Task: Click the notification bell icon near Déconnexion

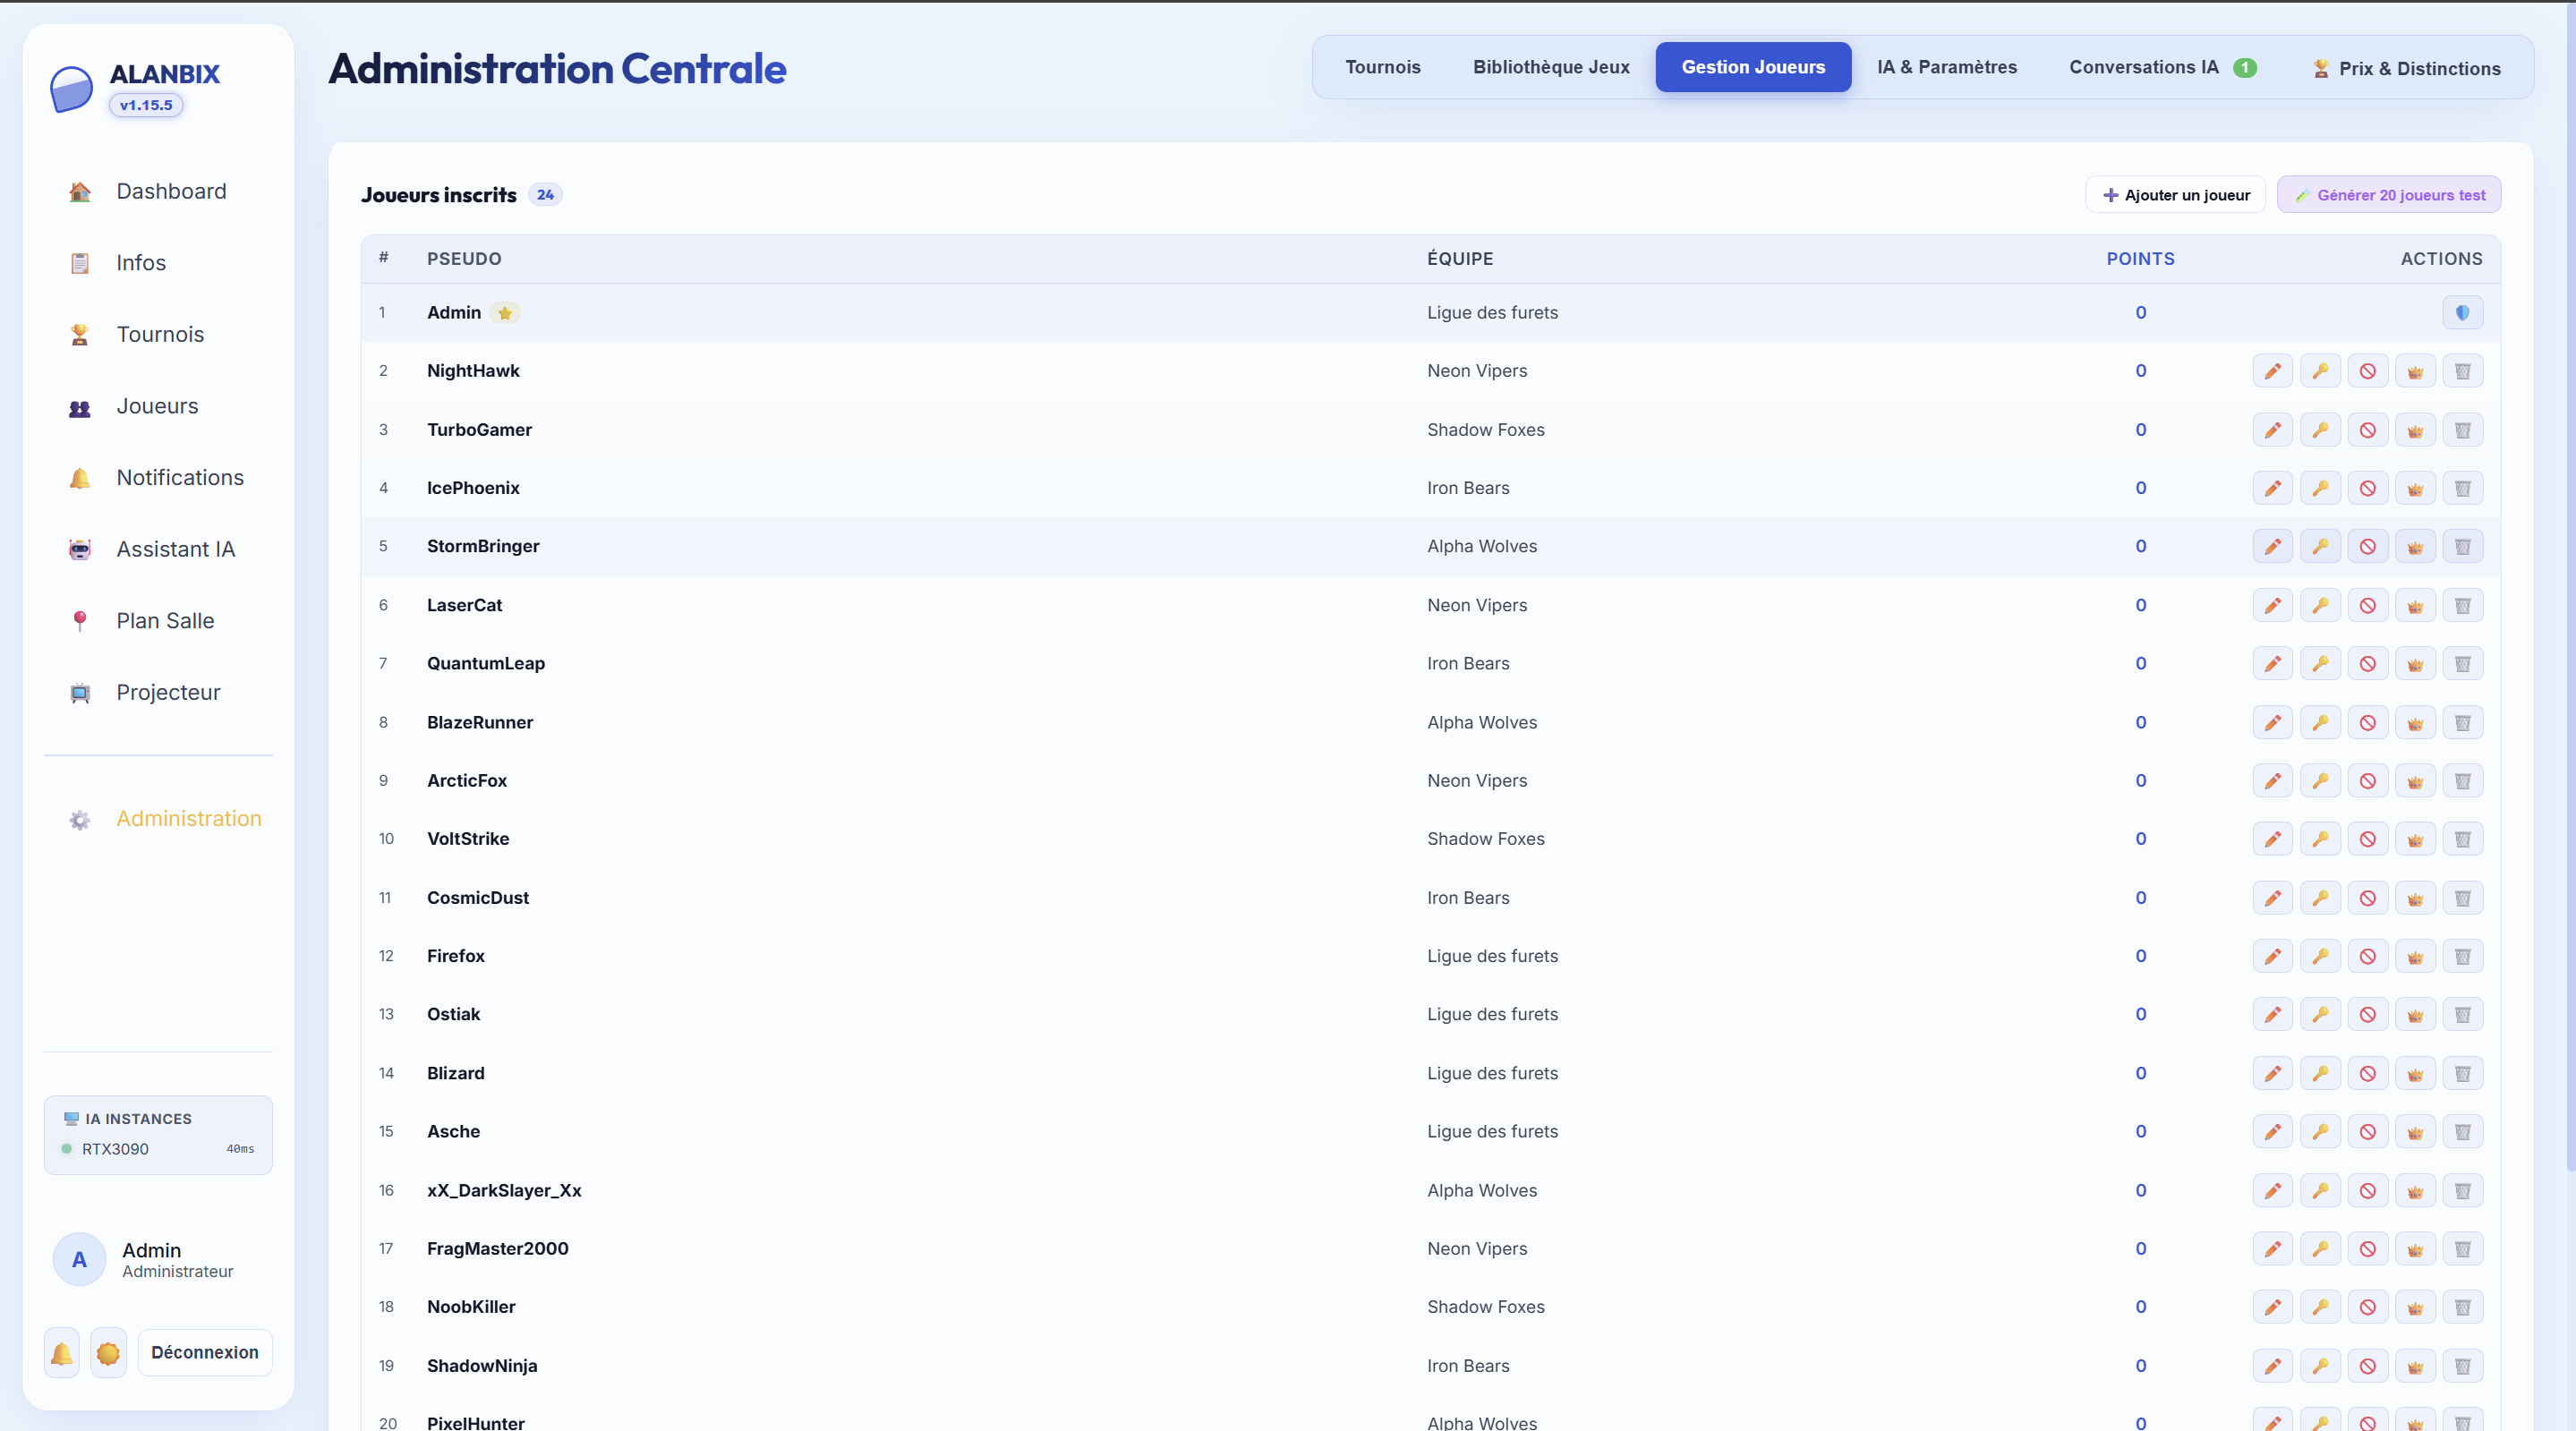Action: [x=61, y=1353]
